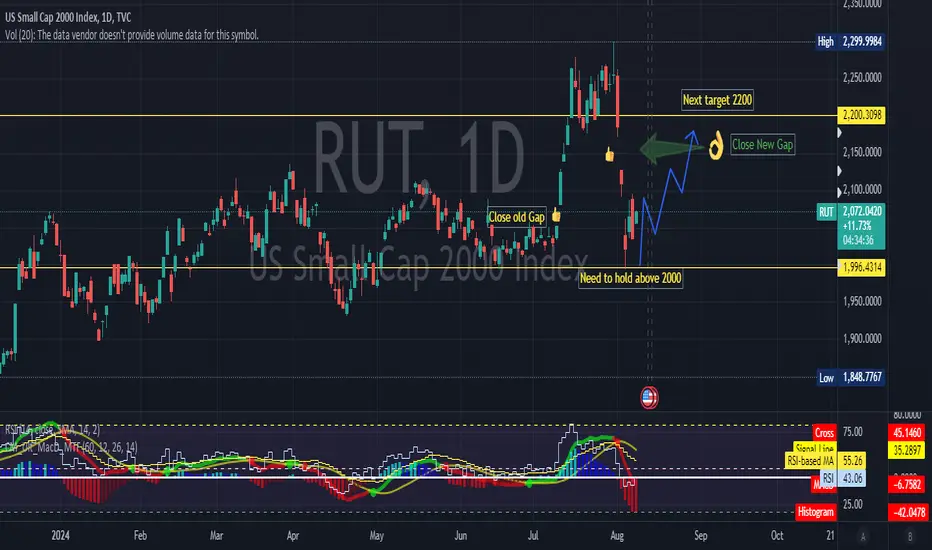Click the Signal Line value 35.2897
Image resolution: width=932 pixels, height=550 pixels.
(907, 451)
